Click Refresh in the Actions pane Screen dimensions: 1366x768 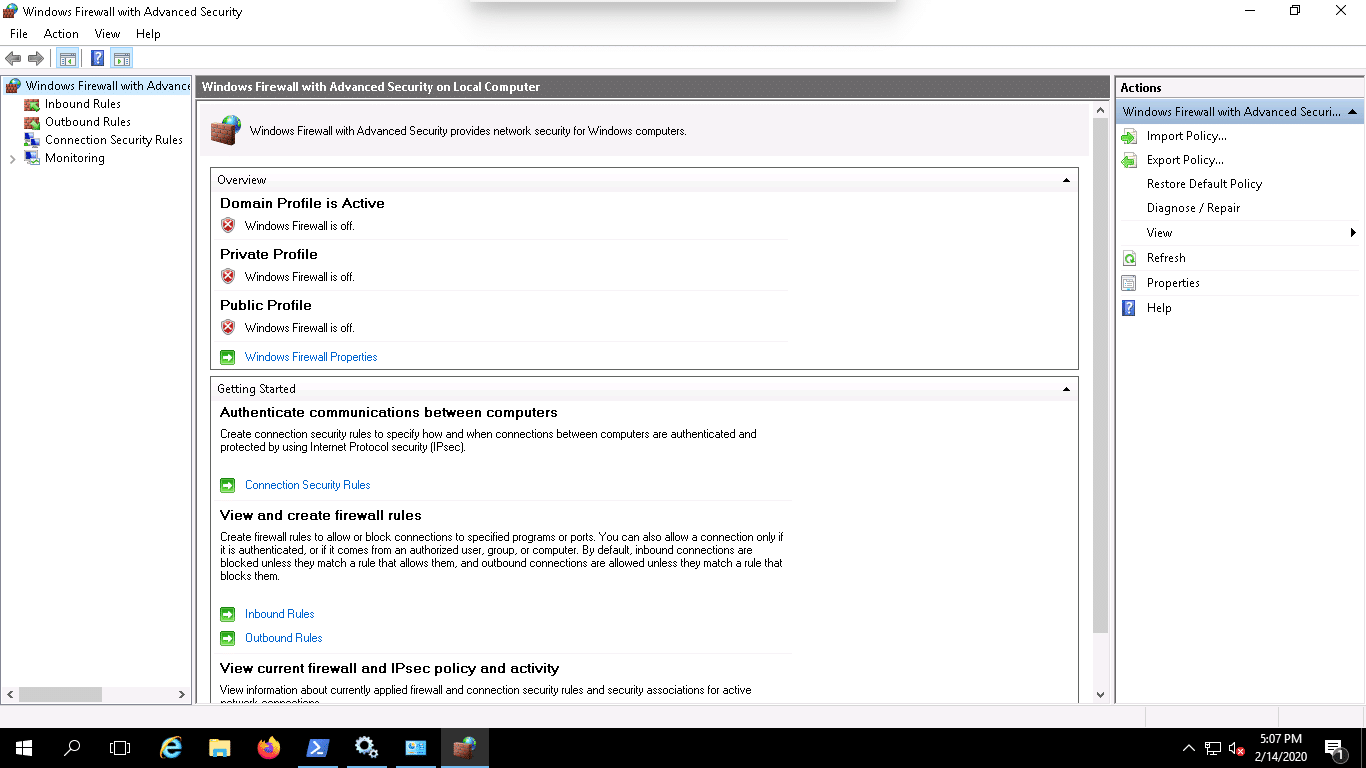[x=1166, y=258]
